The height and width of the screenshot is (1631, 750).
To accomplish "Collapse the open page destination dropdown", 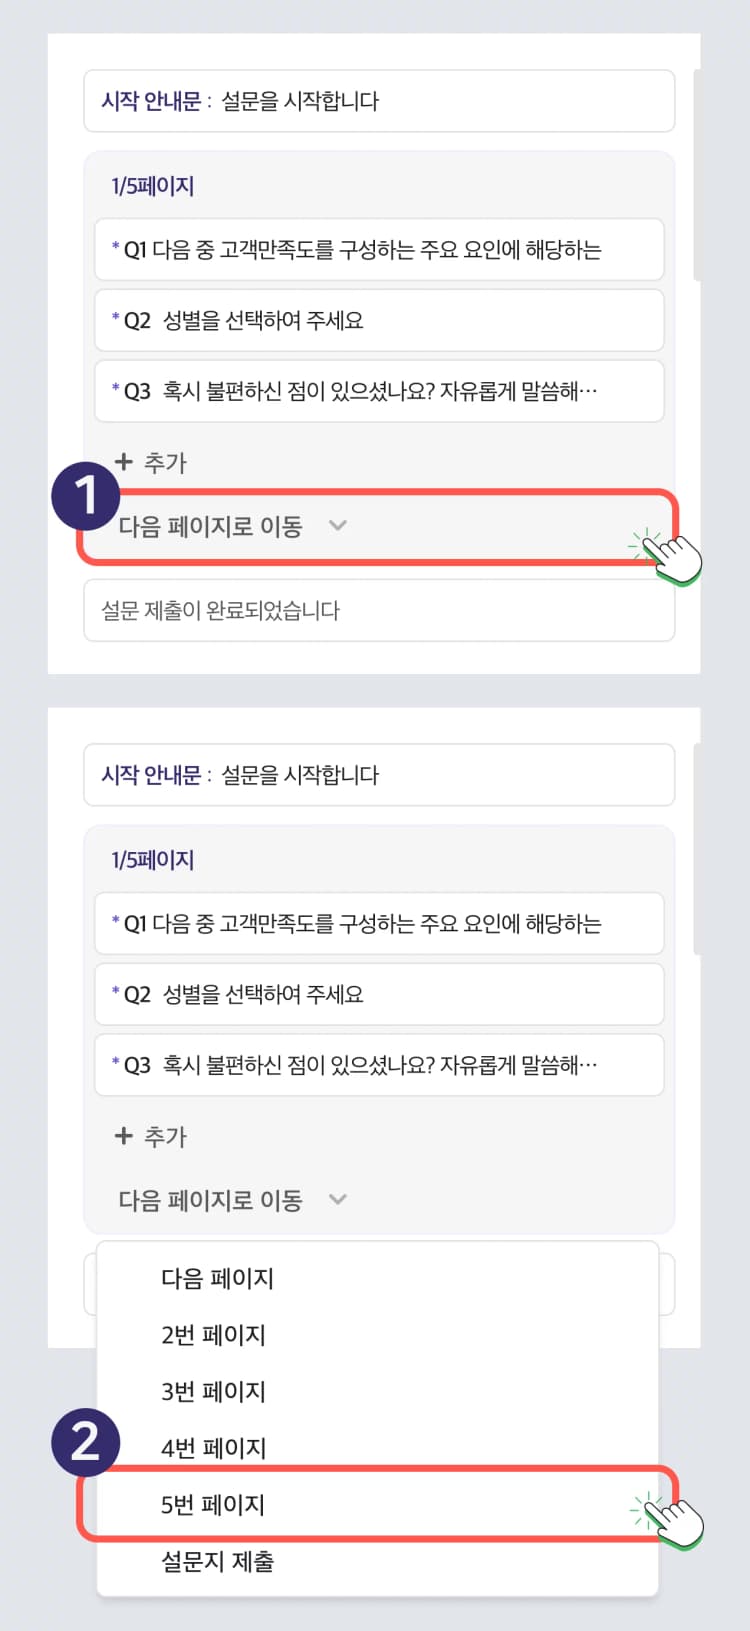I will [x=338, y=1199].
